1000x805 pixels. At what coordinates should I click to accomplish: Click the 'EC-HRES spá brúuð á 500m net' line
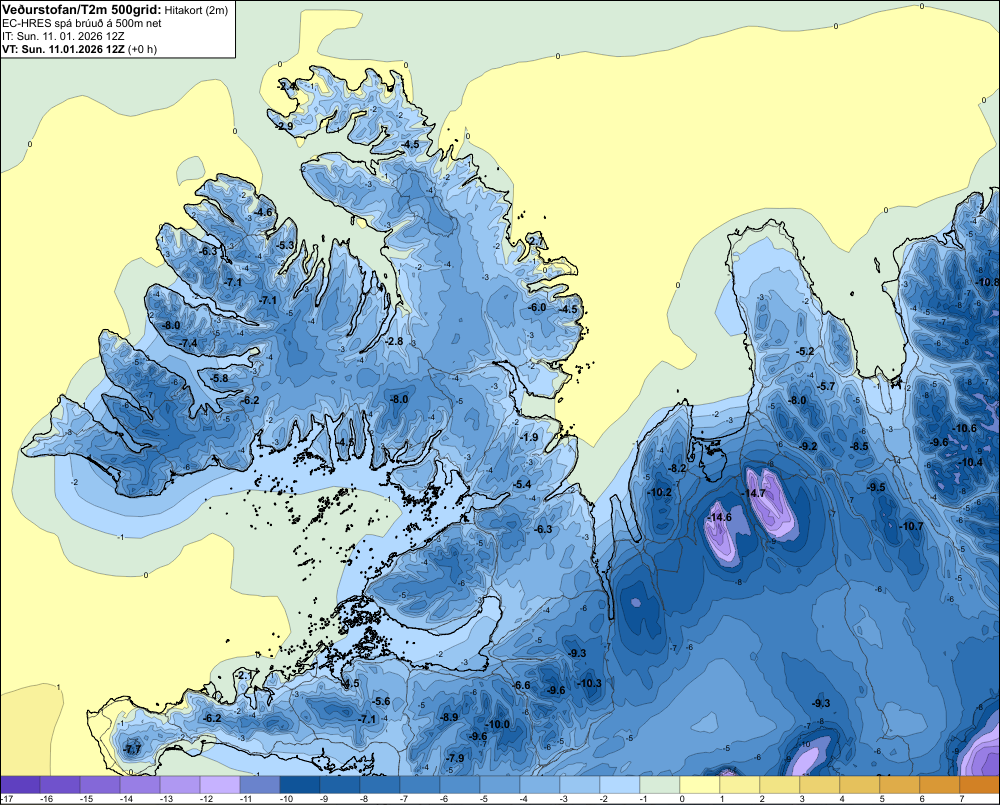click(x=82, y=24)
